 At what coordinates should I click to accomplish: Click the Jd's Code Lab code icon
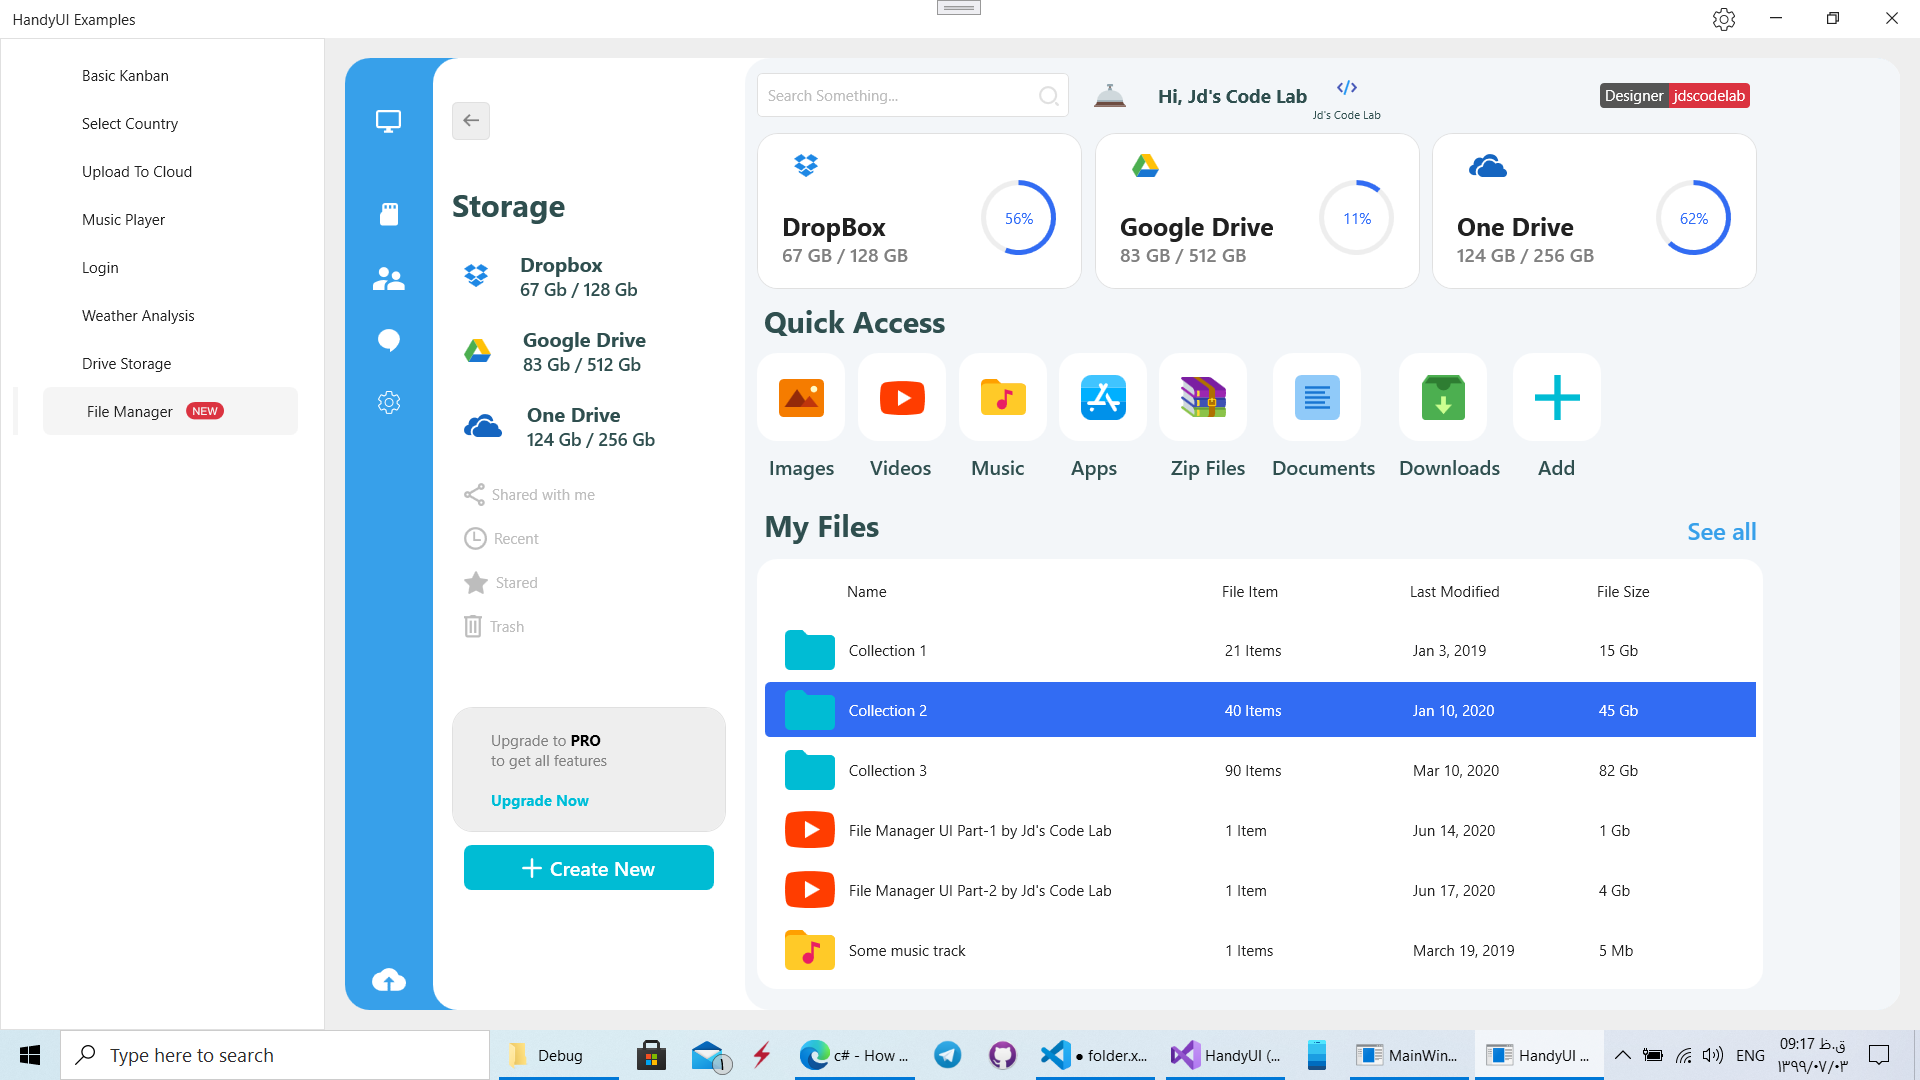coord(1347,88)
